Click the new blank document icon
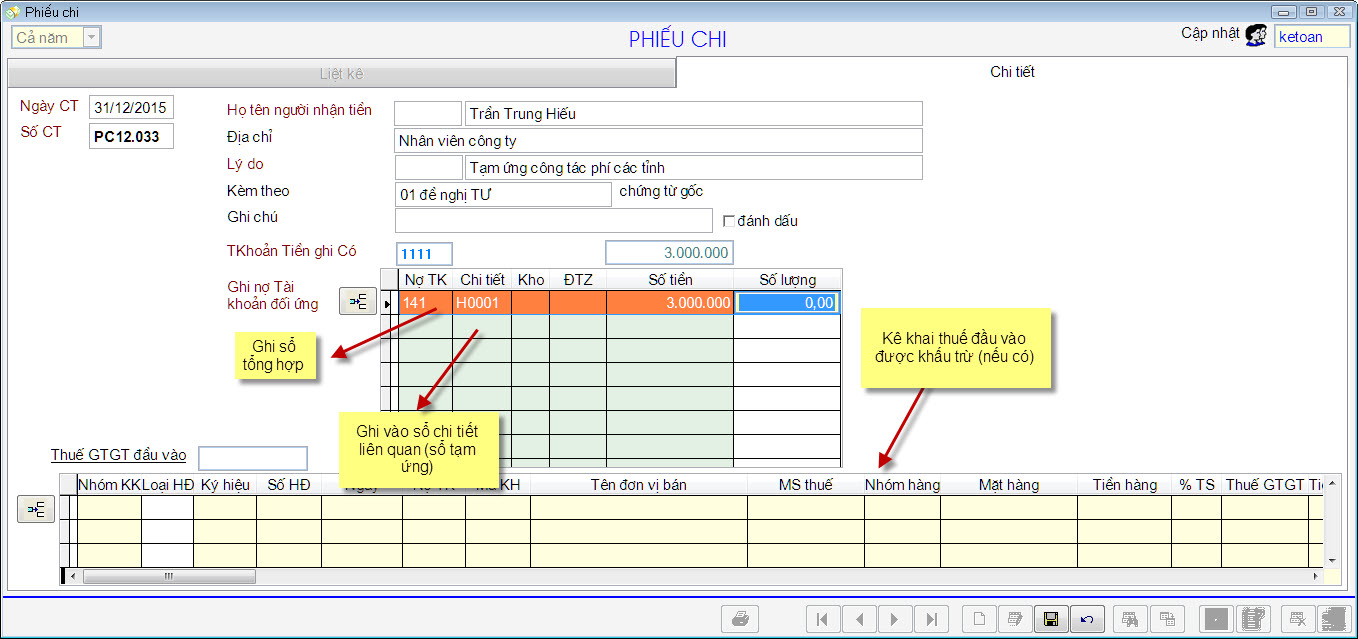The height and width of the screenshot is (639, 1358). click(x=979, y=619)
